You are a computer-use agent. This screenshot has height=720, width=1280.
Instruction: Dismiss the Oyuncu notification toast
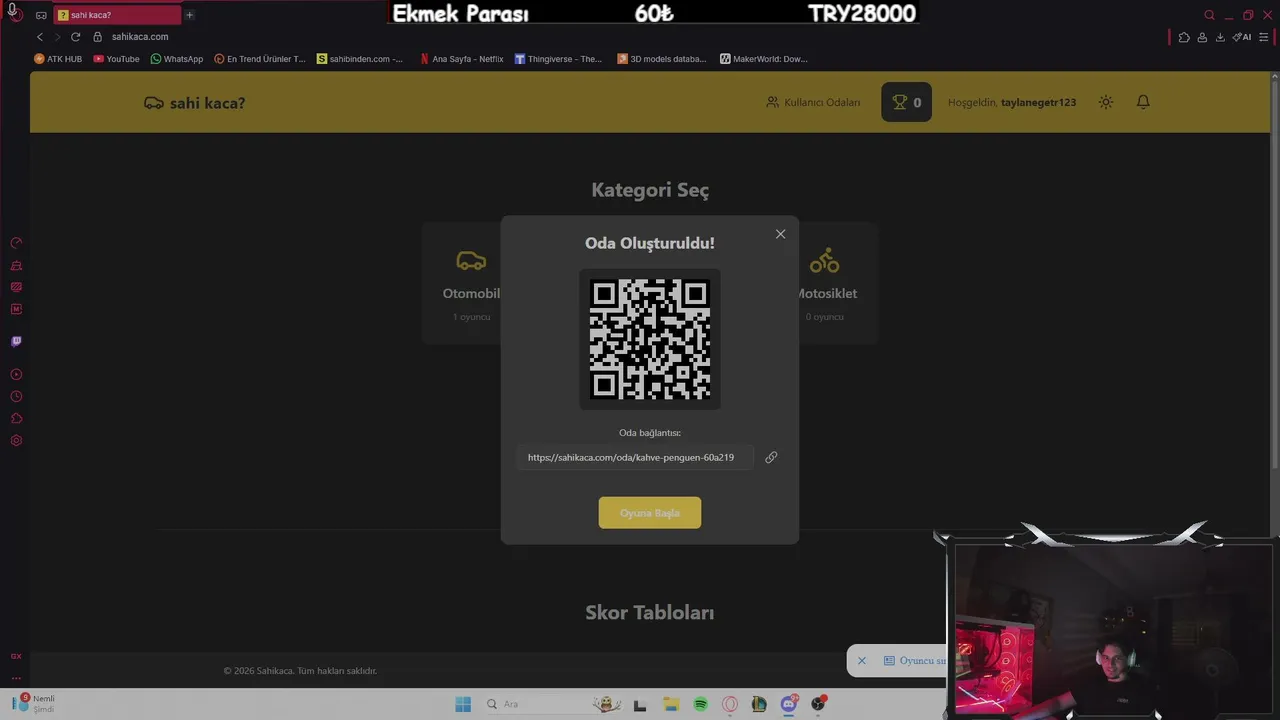click(861, 661)
